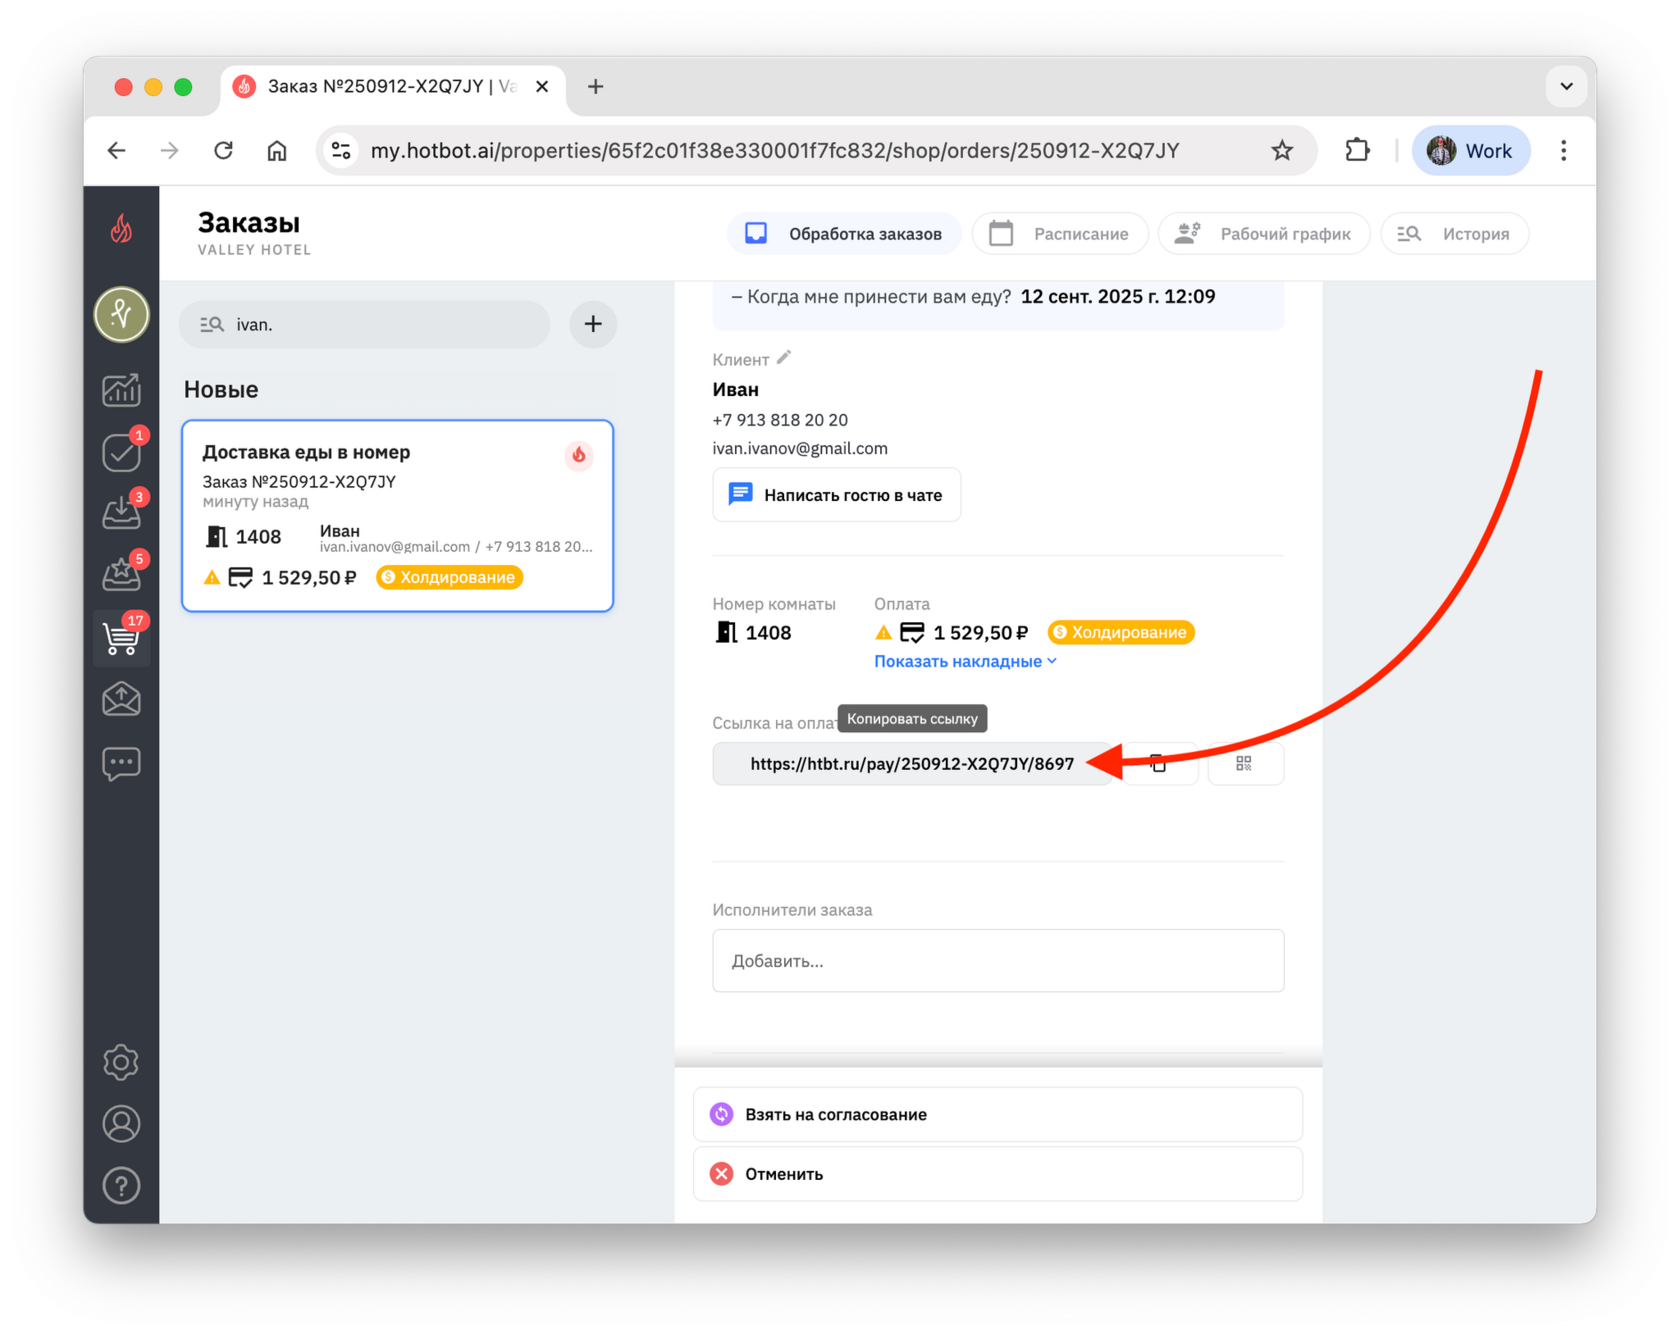The width and height of the screenshot is (1680, 1334).
Task: Click browser back arrow
Action: pyautogui.click(x=117, y=151)
